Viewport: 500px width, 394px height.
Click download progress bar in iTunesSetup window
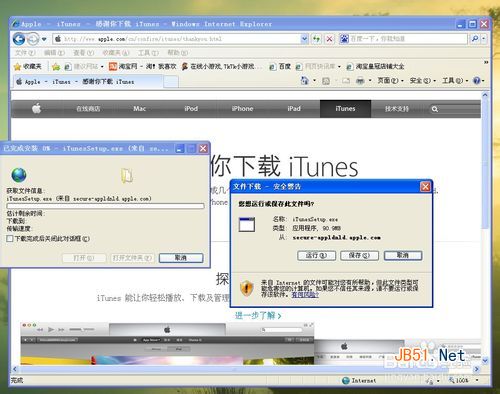click(105, 206)
